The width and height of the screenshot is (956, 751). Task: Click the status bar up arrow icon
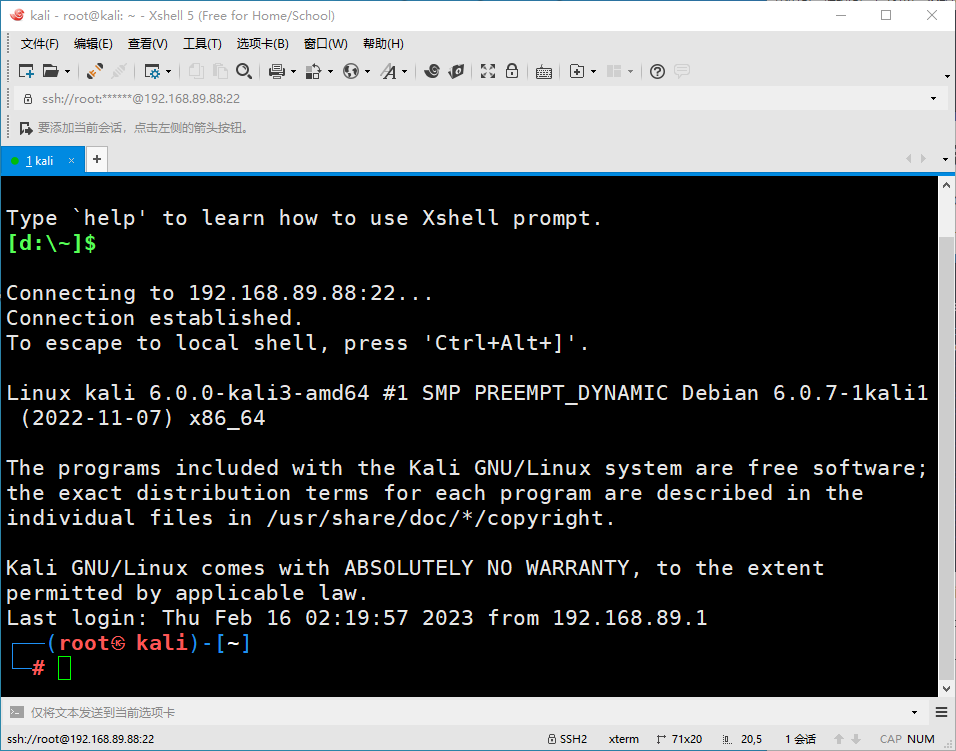pyautogui.click(x=839, y=739)
